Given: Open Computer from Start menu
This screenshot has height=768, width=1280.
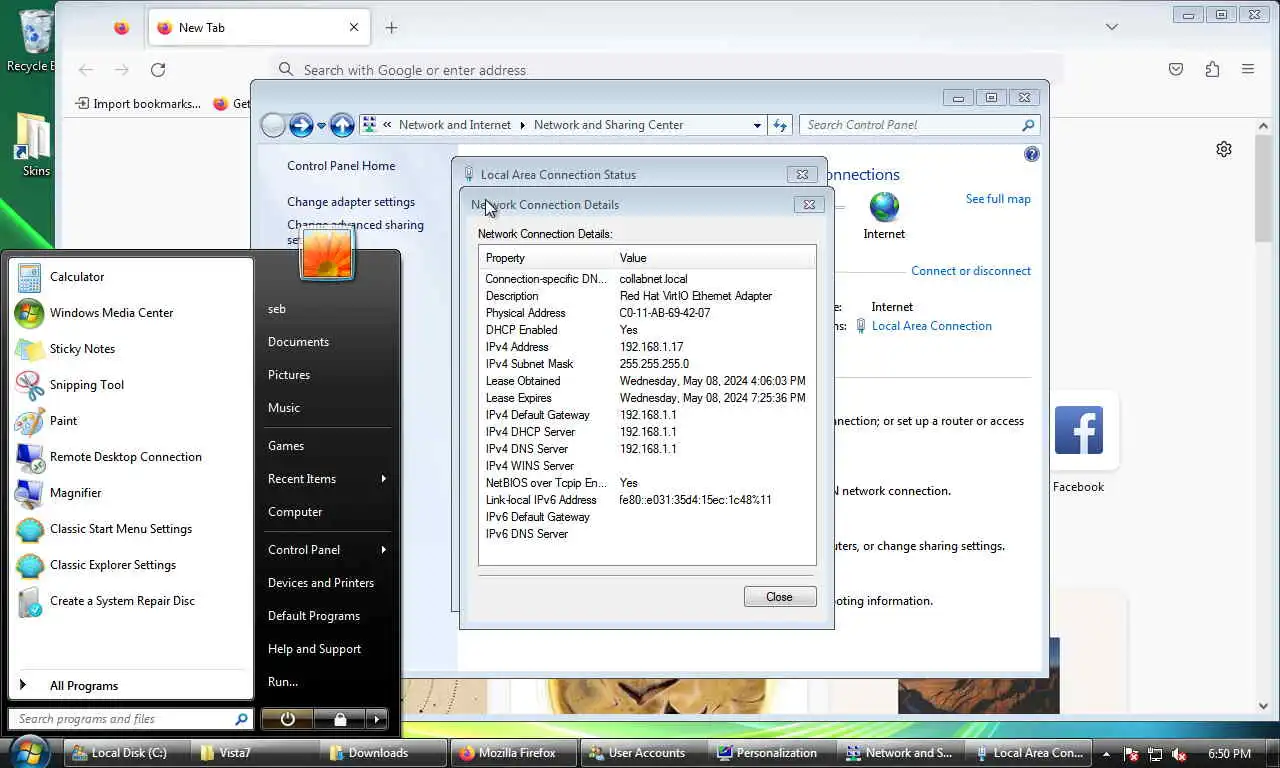Looking at the screenshot, I should [295, 512].
